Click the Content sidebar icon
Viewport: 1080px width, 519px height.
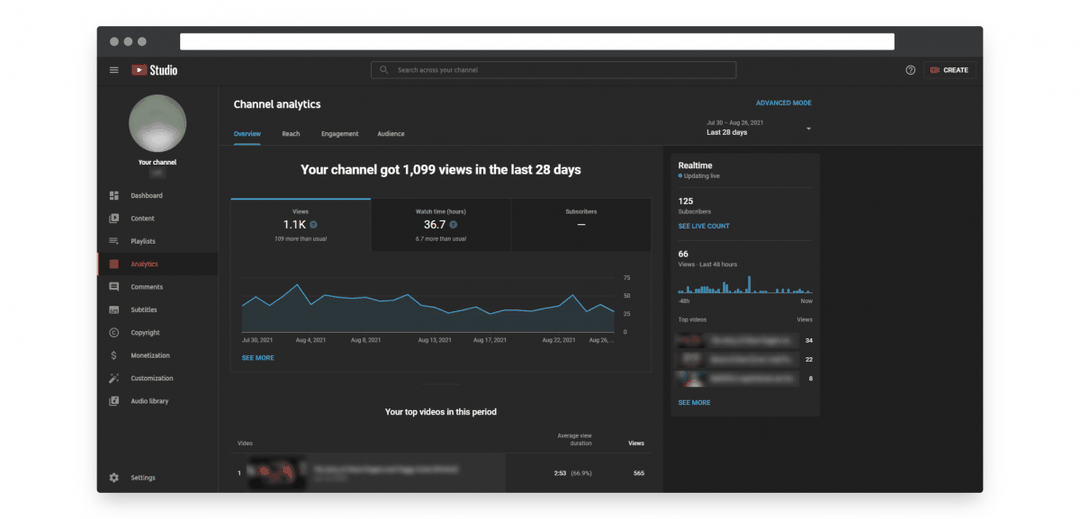click(114, 218)
